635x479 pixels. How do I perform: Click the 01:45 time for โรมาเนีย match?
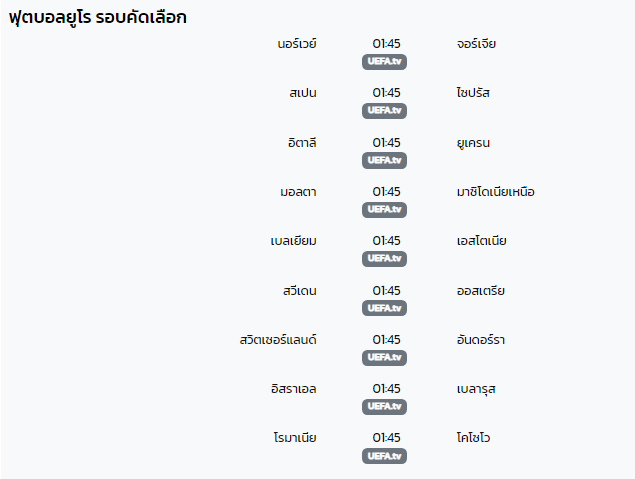(386, 438)
